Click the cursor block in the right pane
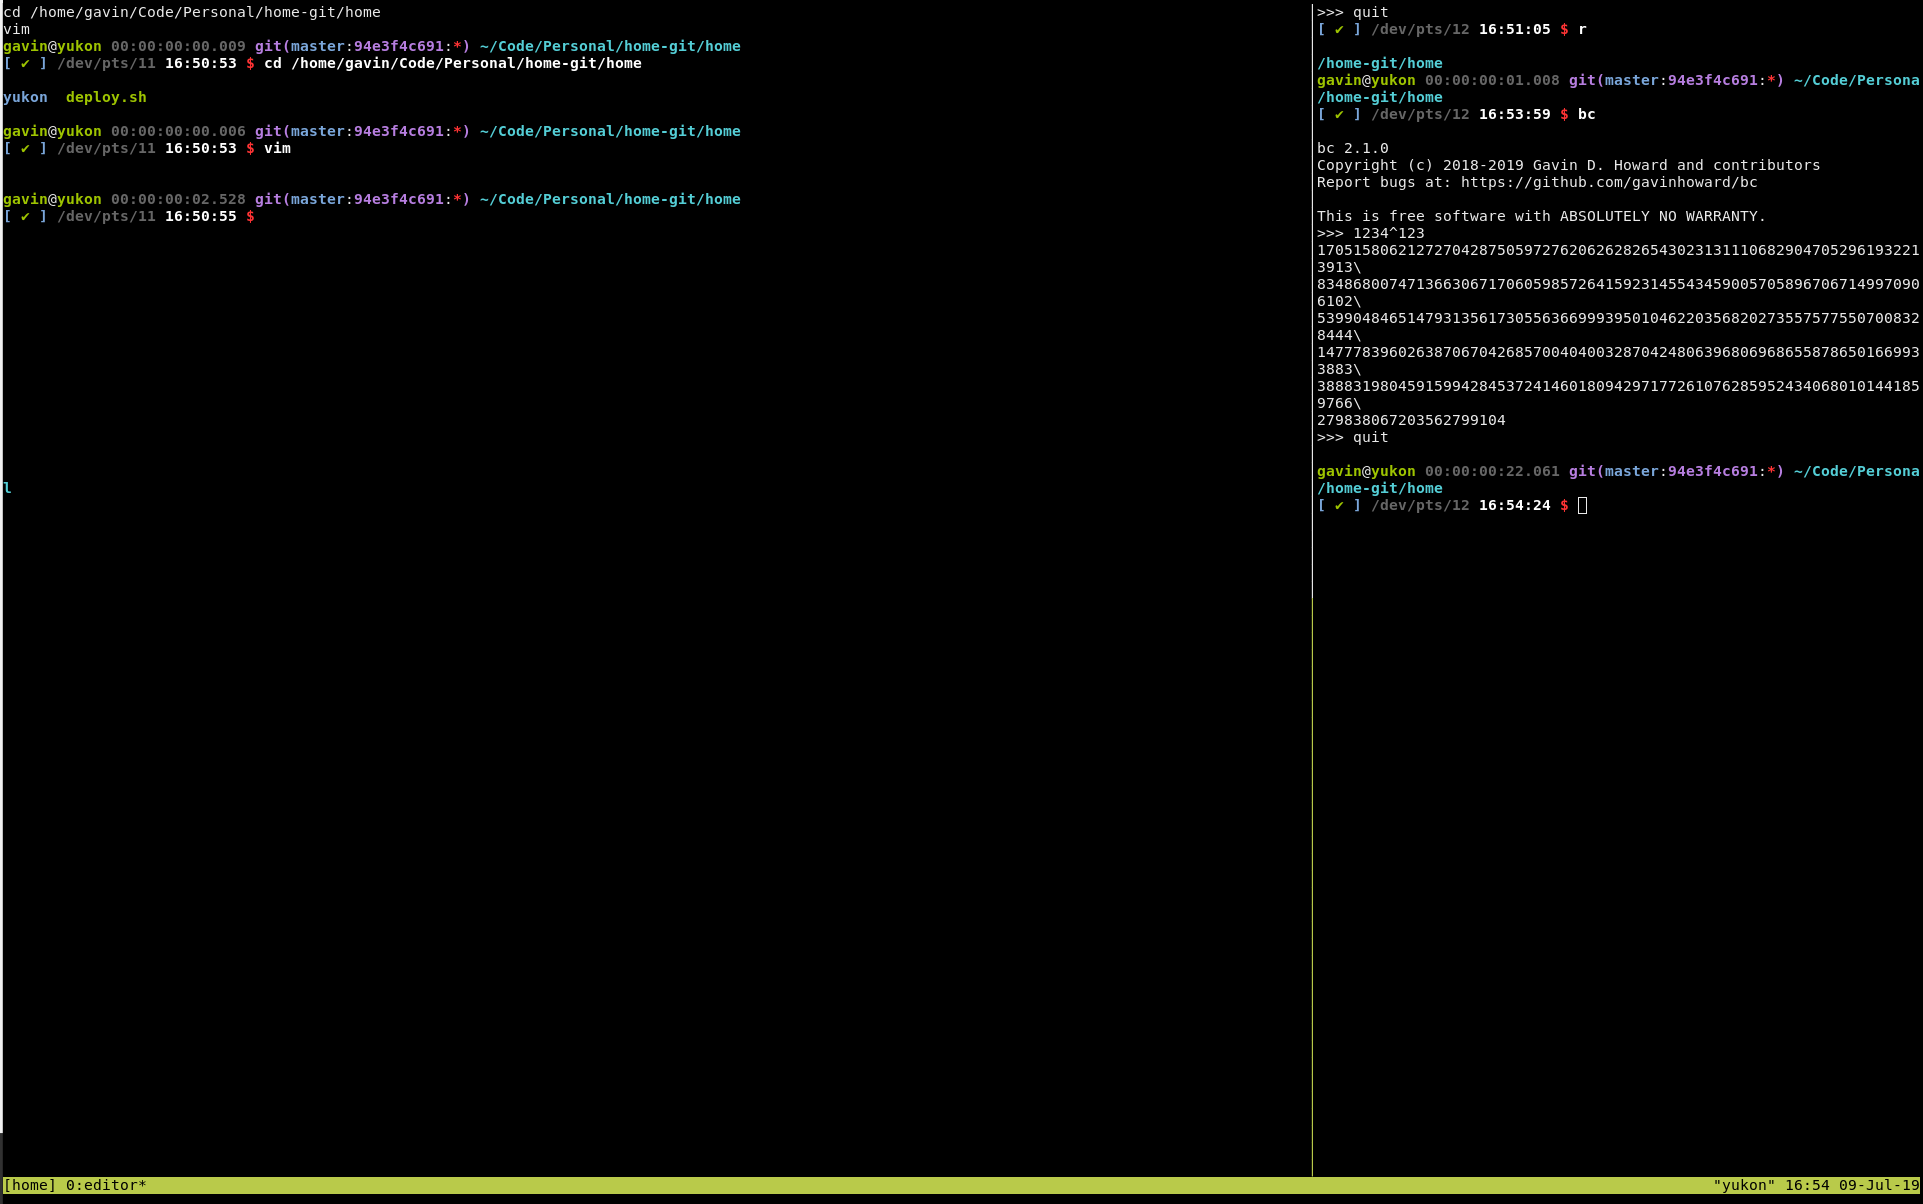This screenshot has width=1923, height=1204. 1582,505
